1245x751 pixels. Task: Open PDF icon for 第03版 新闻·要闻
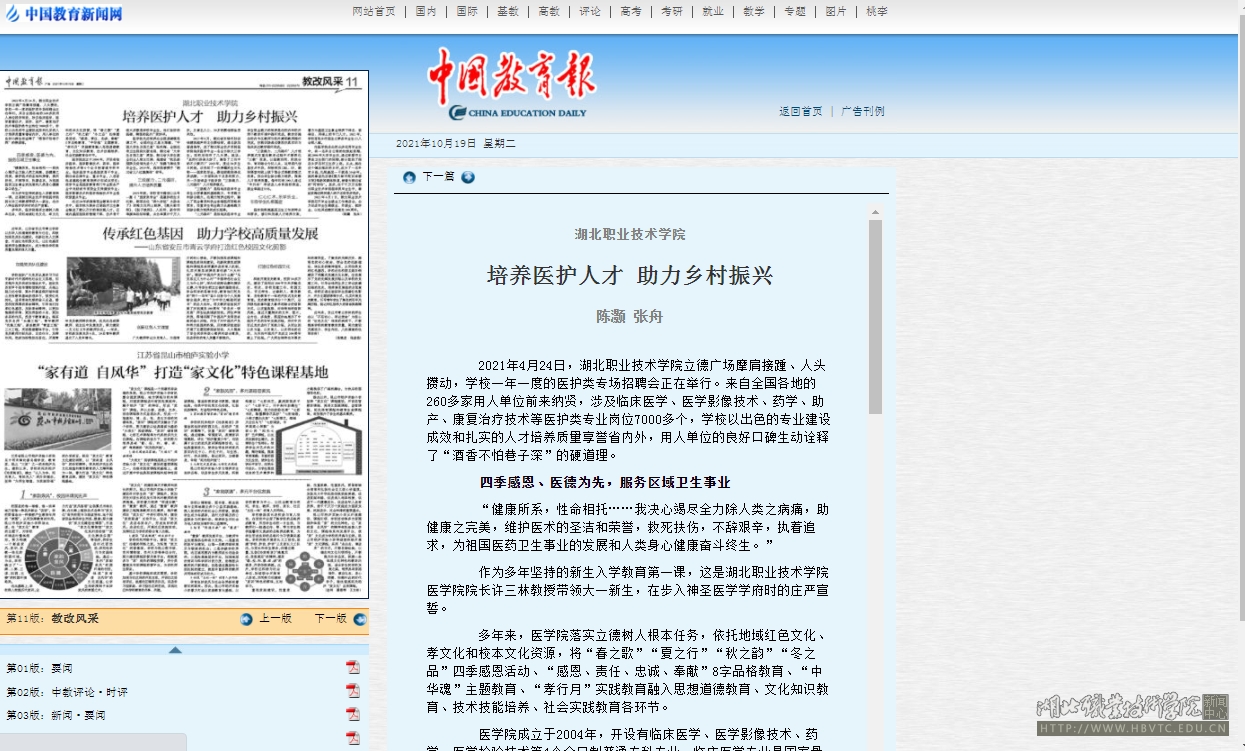tap(352, 714)
